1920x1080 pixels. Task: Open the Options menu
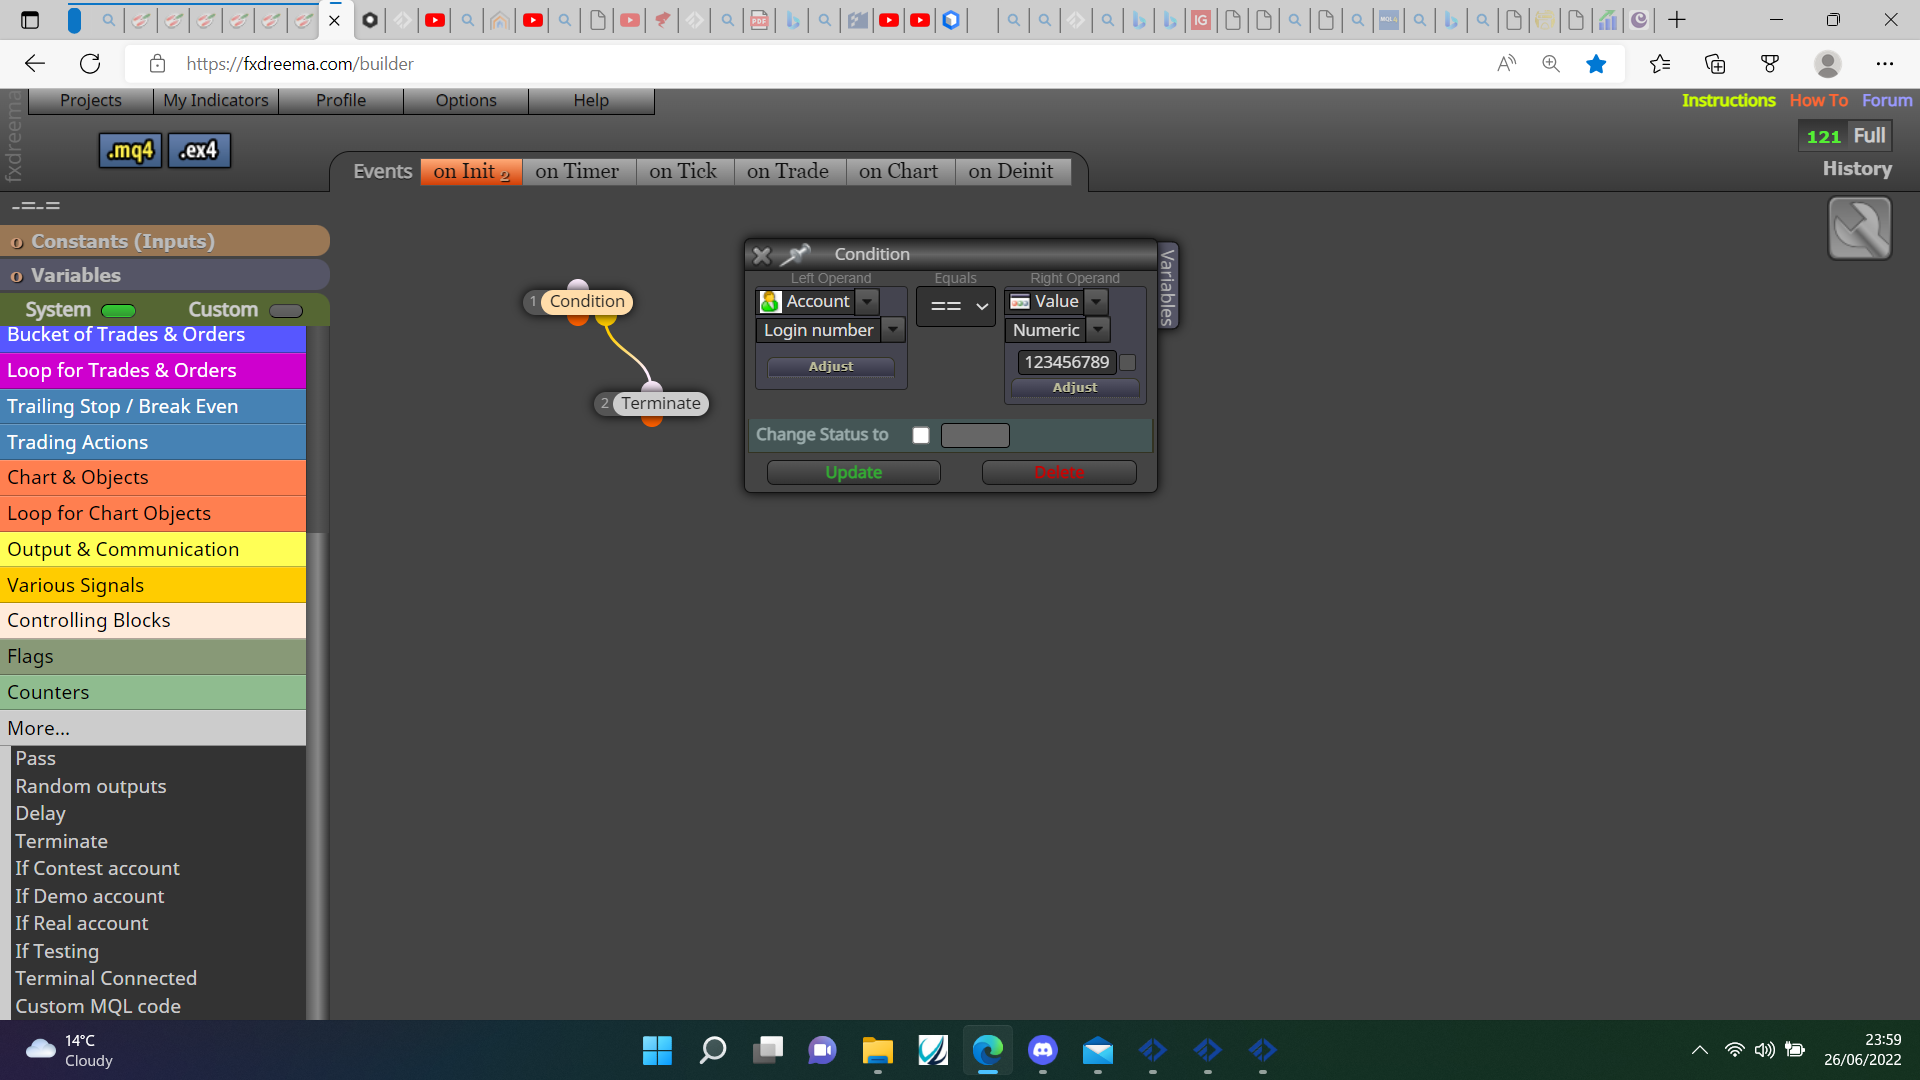click(466, 100)
